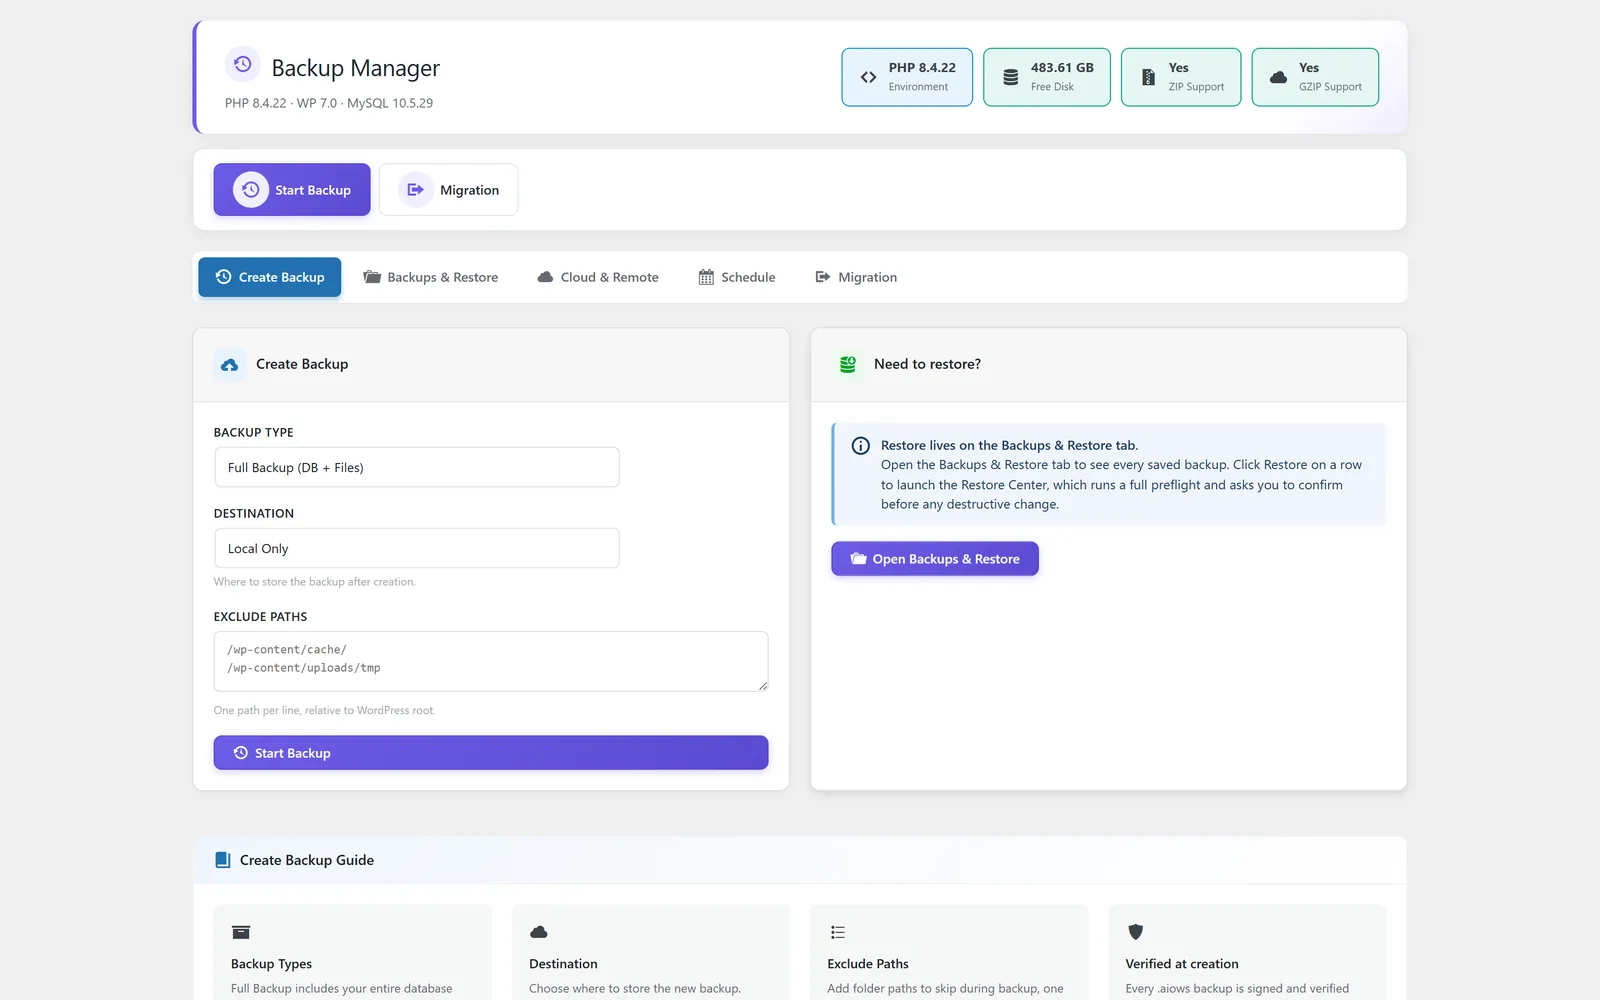This screenshot has height=1000, width=1600.
Task: Click the ZIP Support status badge
Action: pyautogui.click(x=1181, y=77)
